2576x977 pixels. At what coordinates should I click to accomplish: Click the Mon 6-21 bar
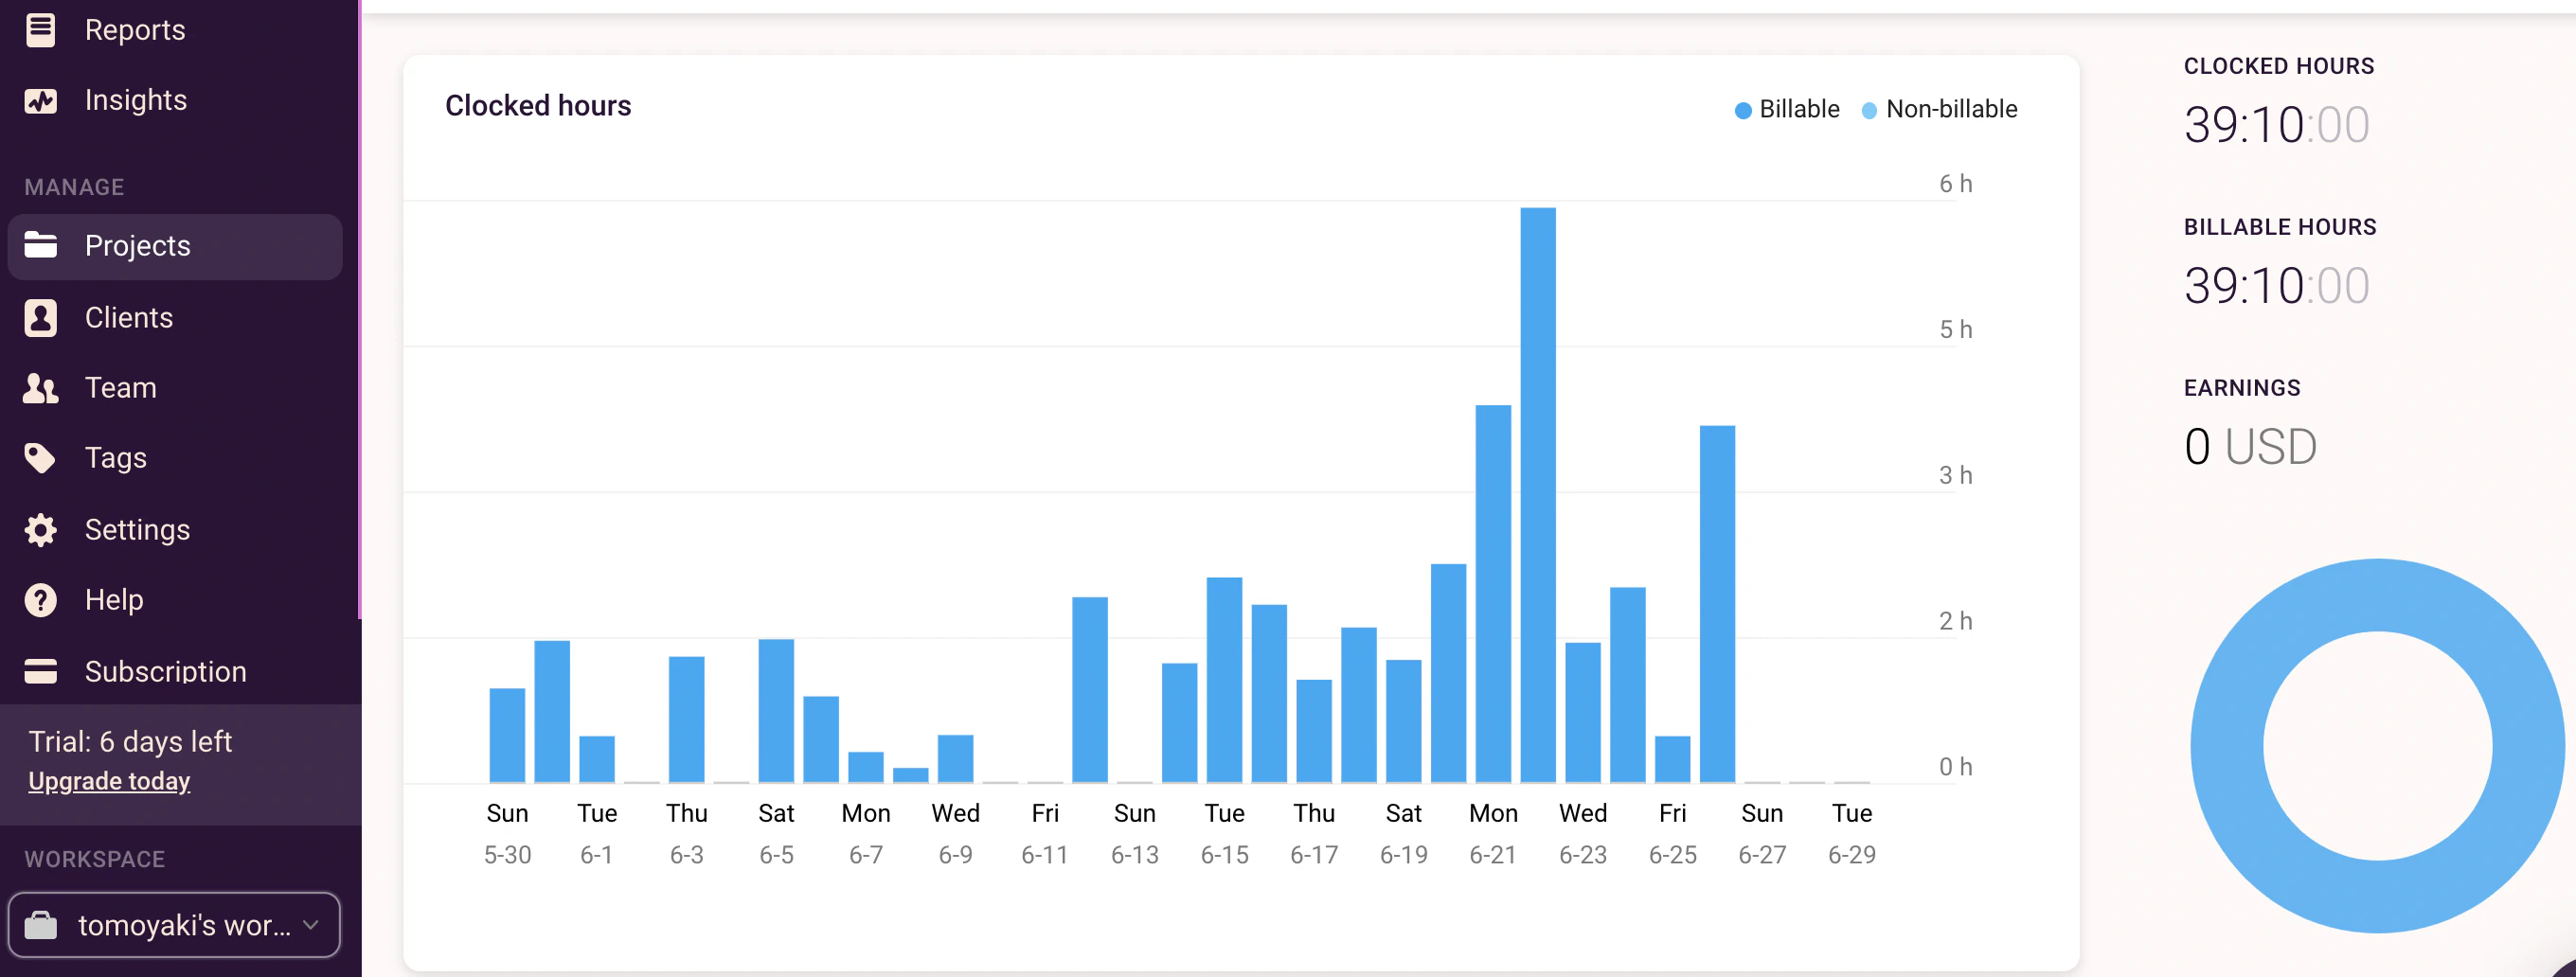coord(1493,593)
